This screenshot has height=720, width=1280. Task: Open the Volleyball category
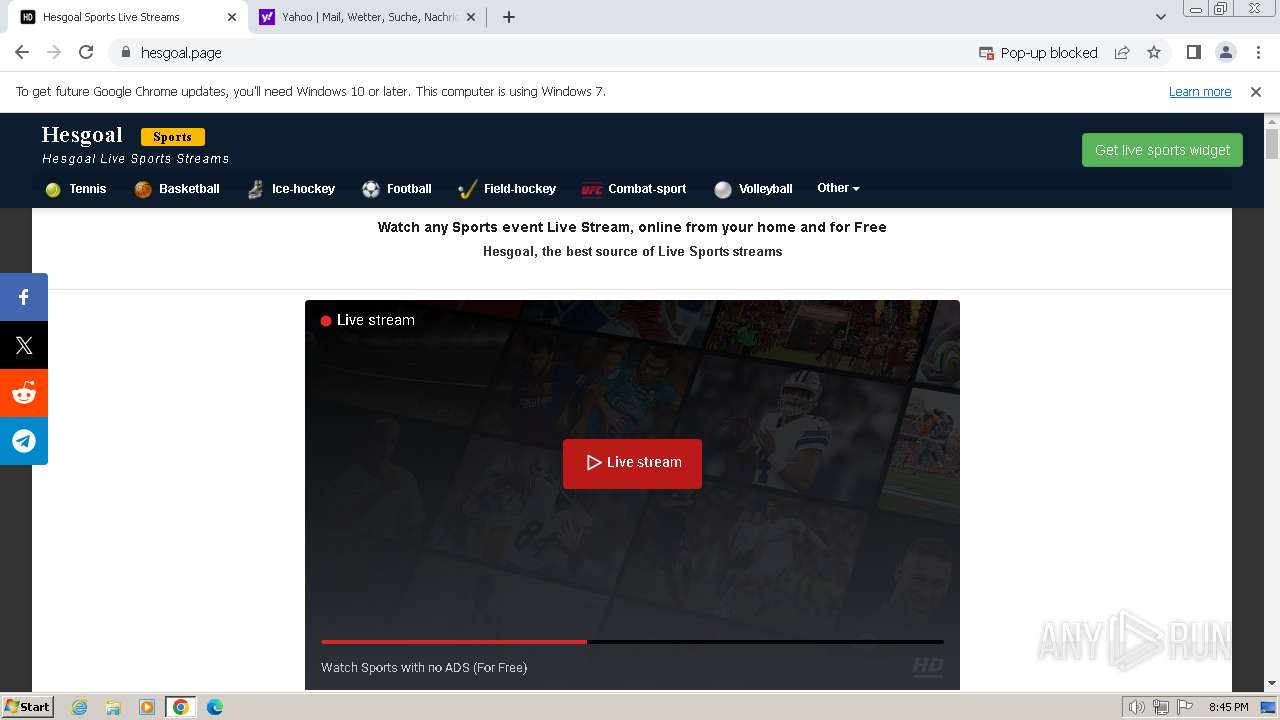[754, 189]
